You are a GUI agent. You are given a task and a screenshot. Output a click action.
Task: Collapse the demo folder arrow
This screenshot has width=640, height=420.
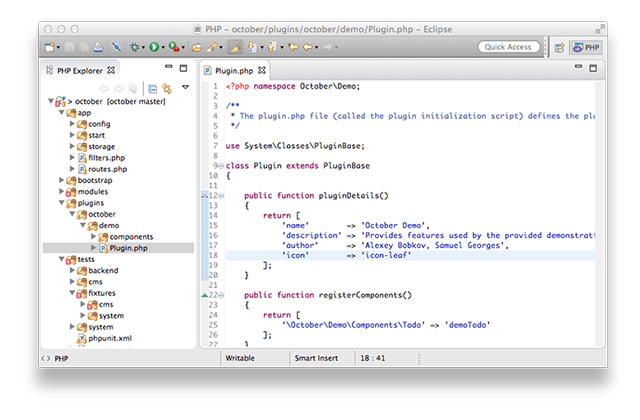pos(82,225)
